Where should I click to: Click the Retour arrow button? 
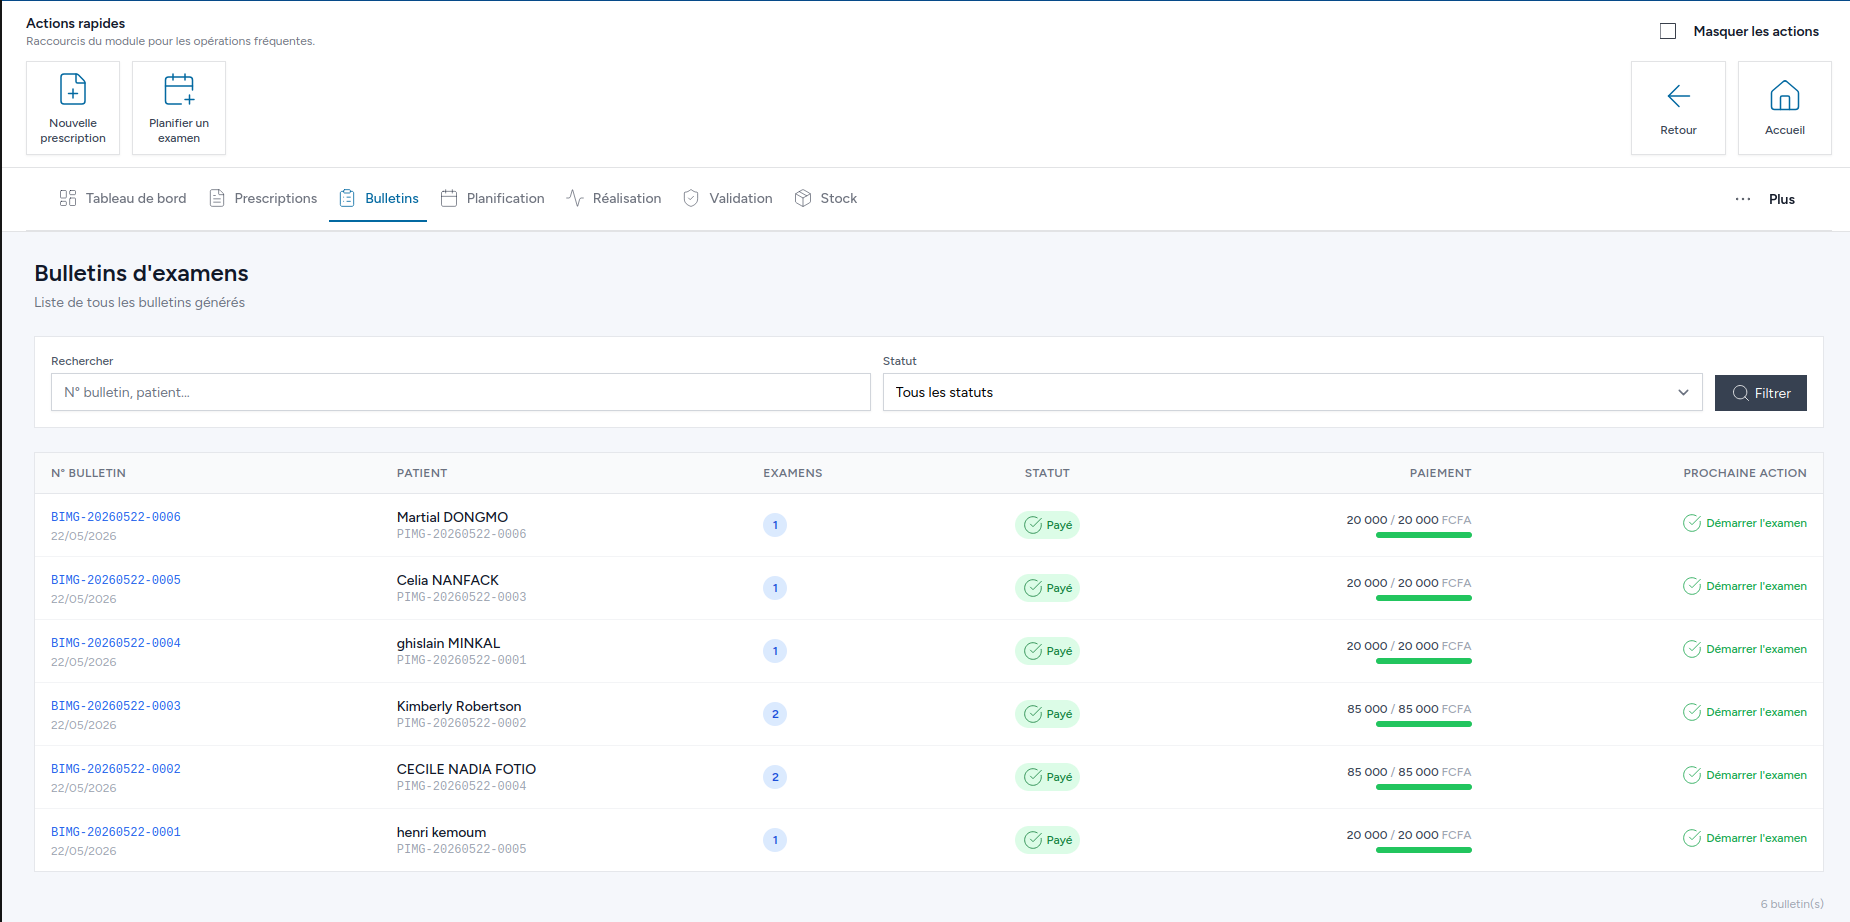click(1678, 108)
